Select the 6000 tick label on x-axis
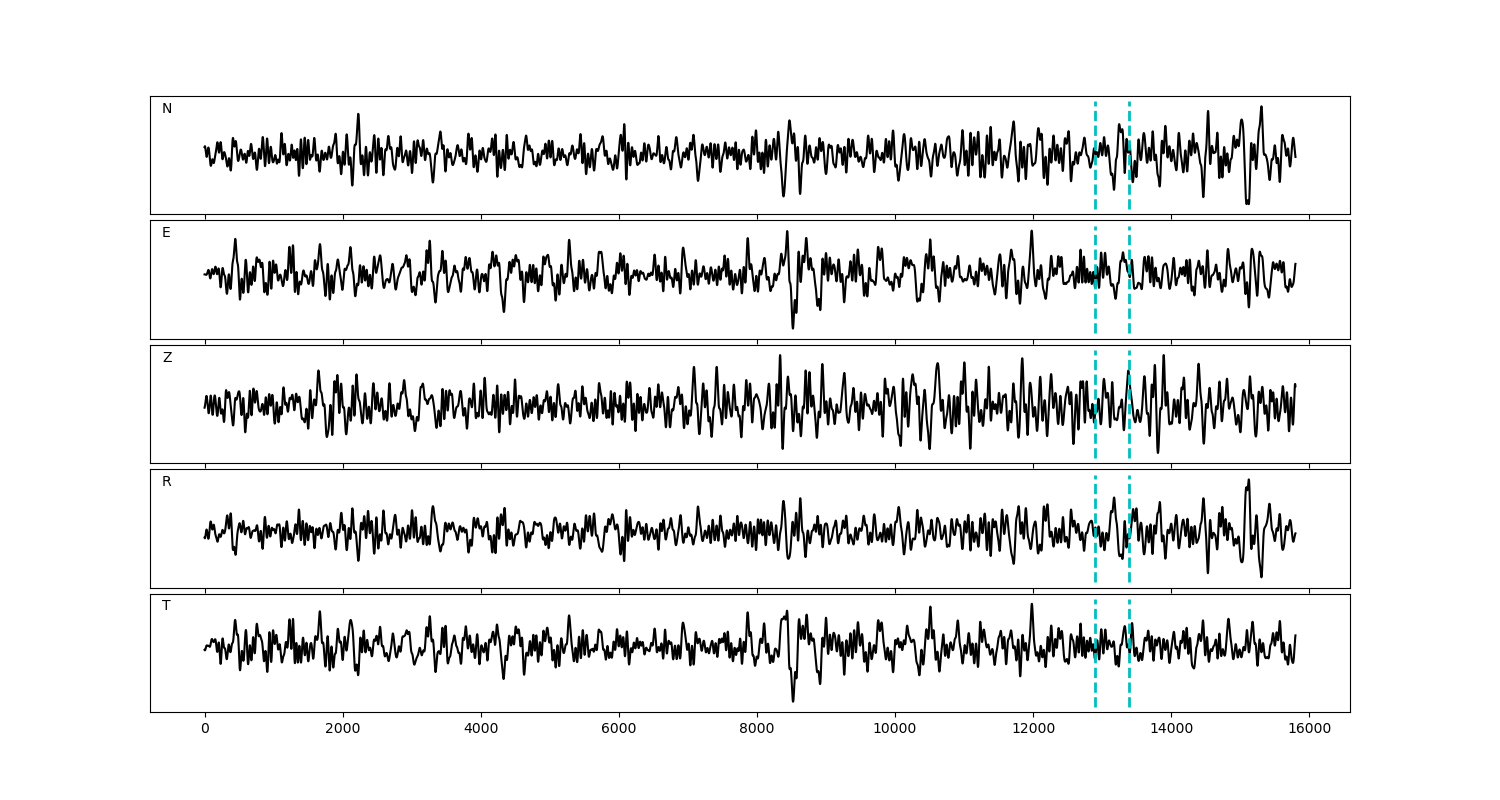This screenshot has width=1500, height=800. click(x=619, y=730)
